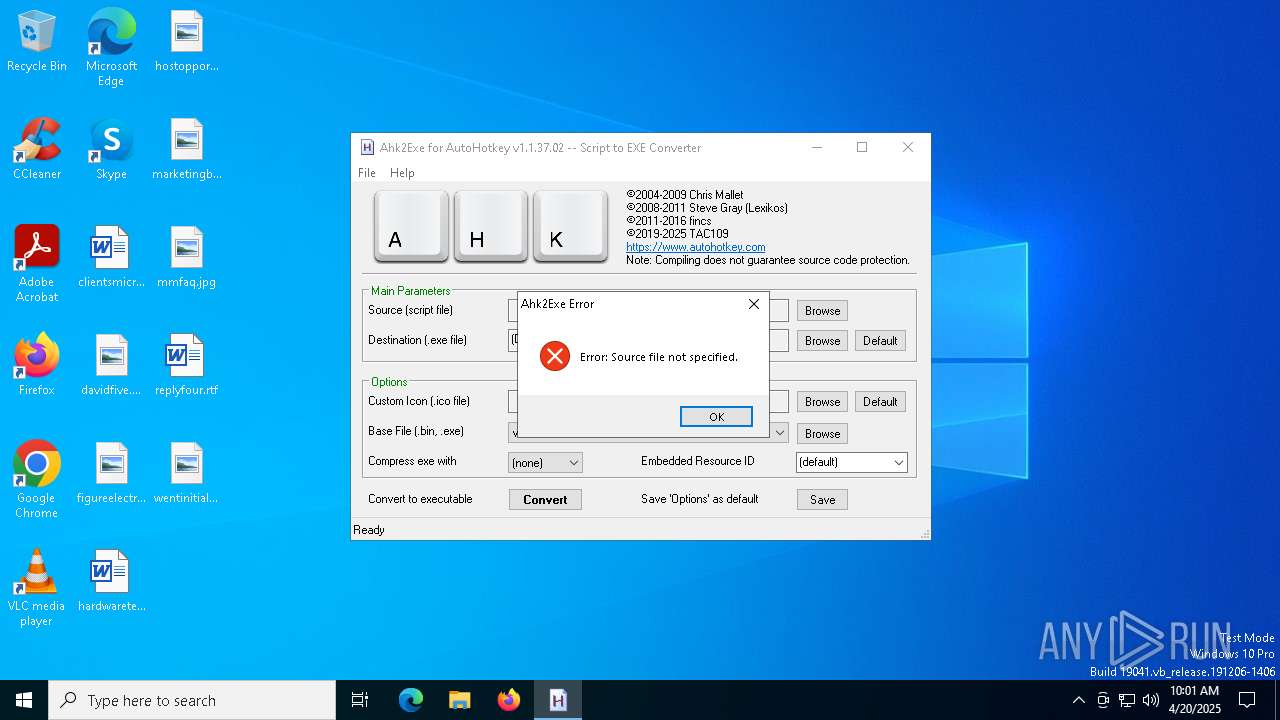Show hidden tray icons chevron

(x=1078, y=700)
